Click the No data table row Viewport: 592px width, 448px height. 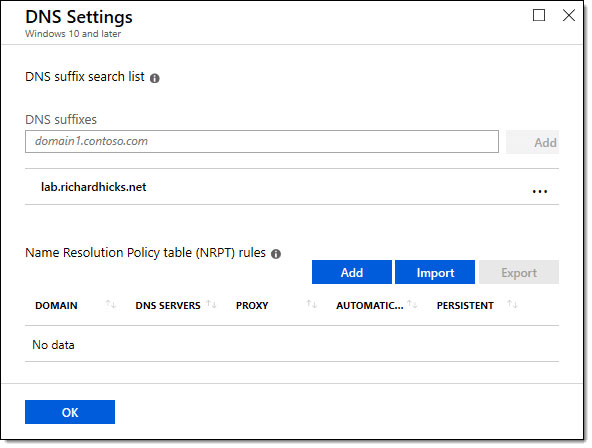292,344
